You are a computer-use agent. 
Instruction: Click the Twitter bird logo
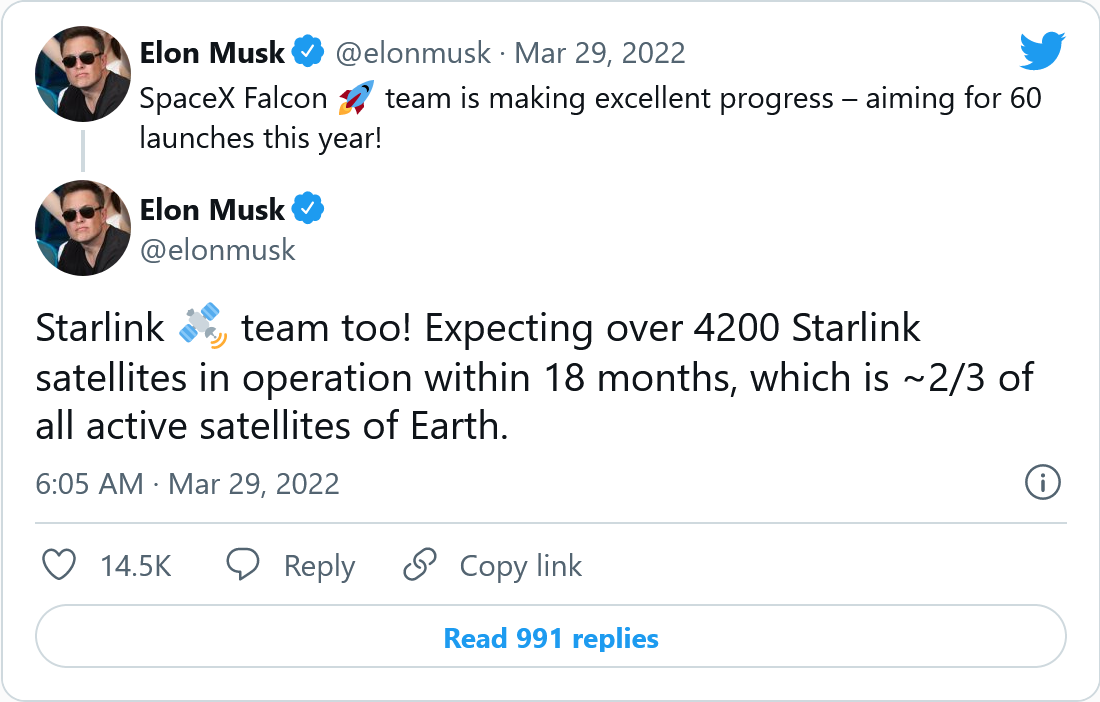1043,51
